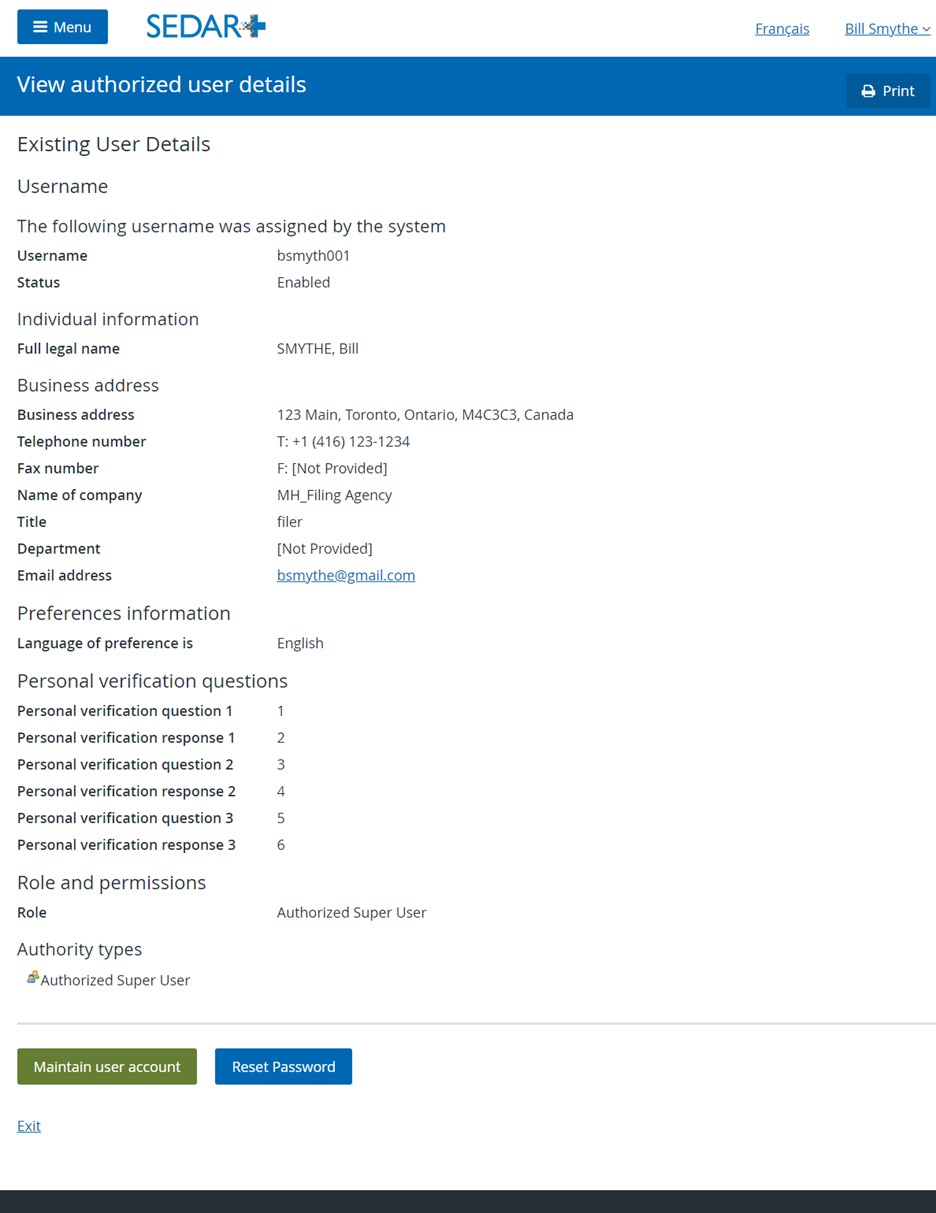Screen dimensions: 936x1213
Task: Click Maintain user account button
Action: click(107, 1066)
